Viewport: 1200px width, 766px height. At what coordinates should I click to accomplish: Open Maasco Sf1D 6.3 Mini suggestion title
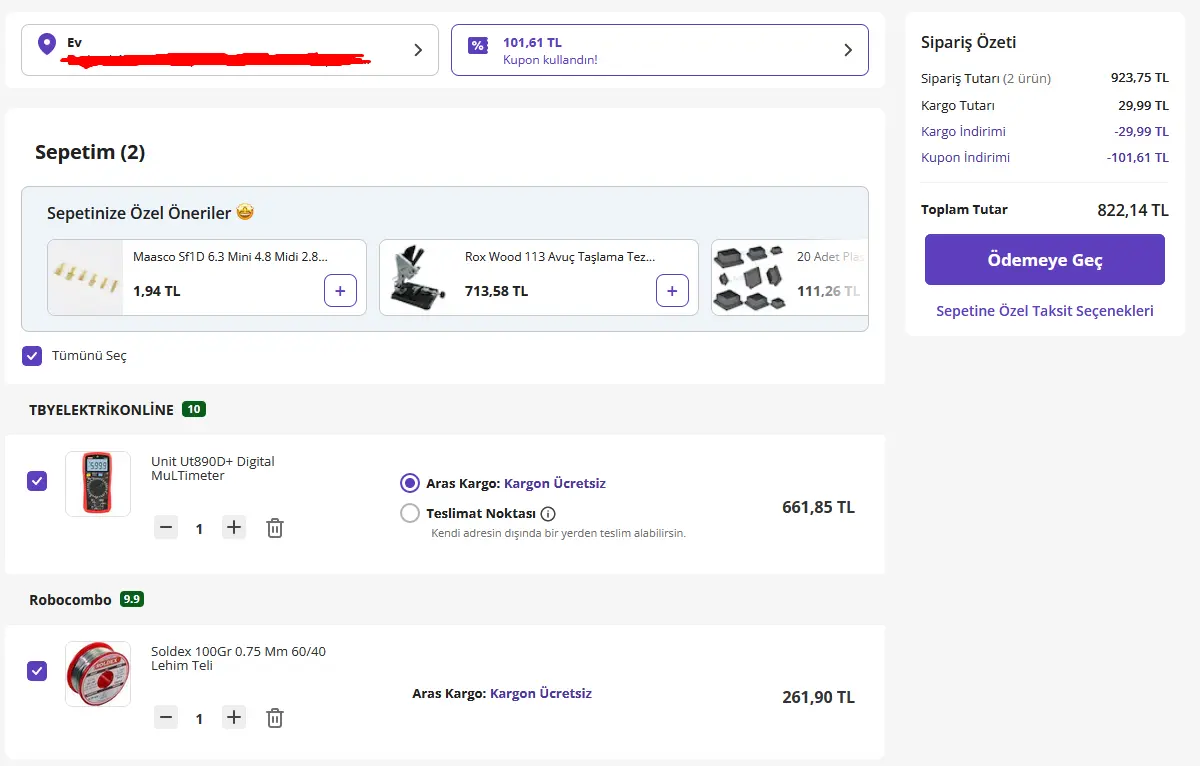pyautogui.click(x=230, y=257)
